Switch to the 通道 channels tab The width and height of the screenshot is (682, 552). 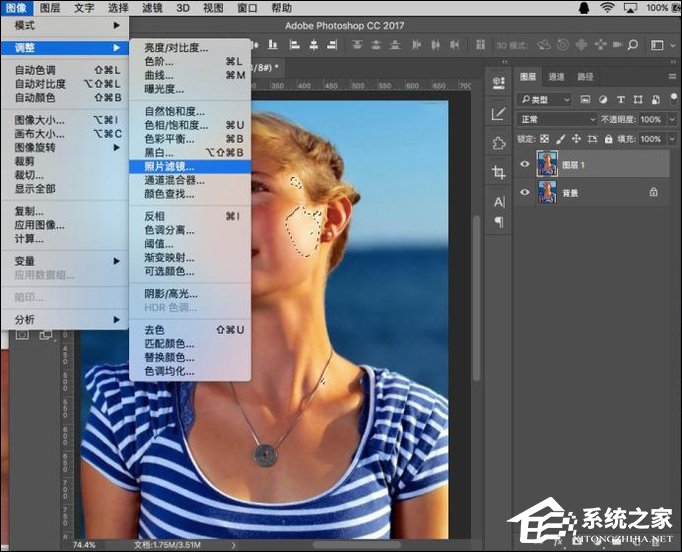coord(556,77)
